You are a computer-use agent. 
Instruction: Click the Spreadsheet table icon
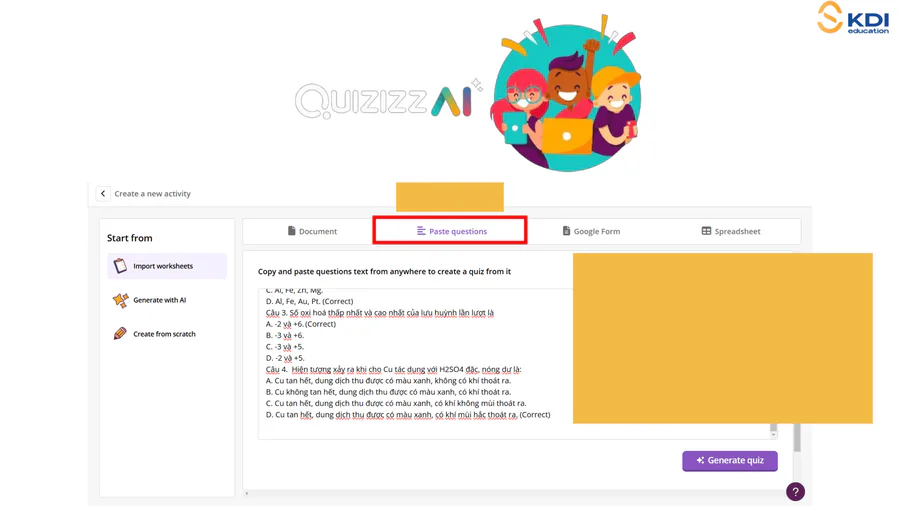pyautogui.click(x=706, y=231)
